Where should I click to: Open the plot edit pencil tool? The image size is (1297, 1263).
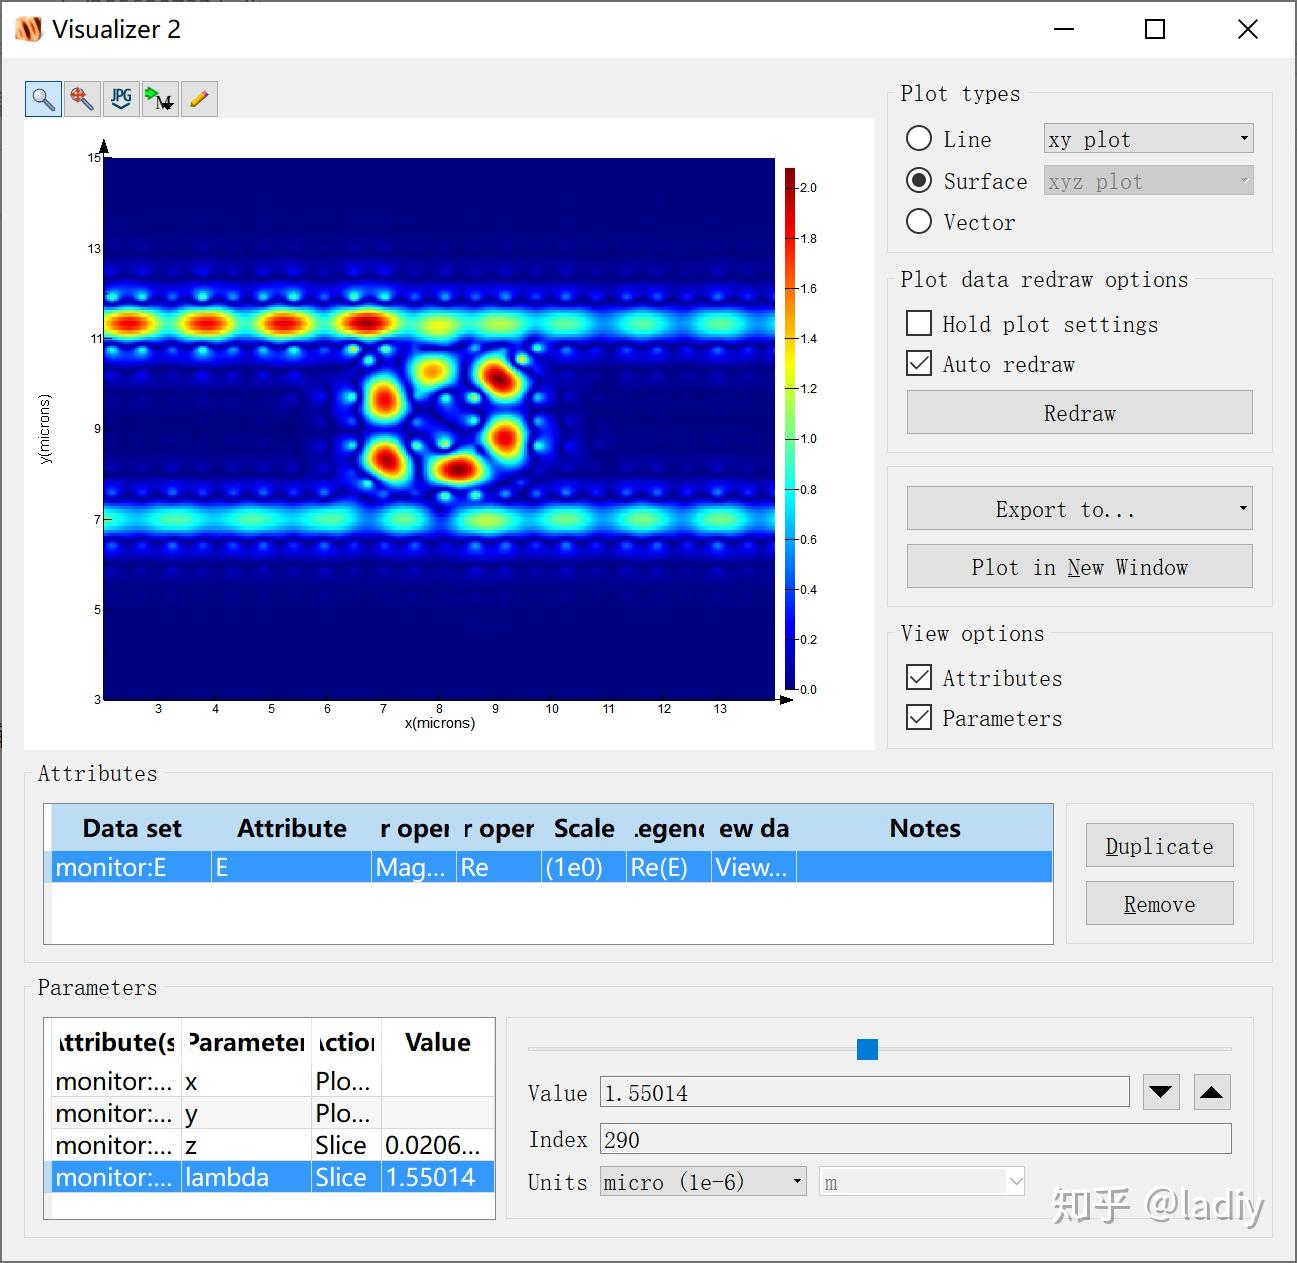pyautogui.click(x=199, y=99)
